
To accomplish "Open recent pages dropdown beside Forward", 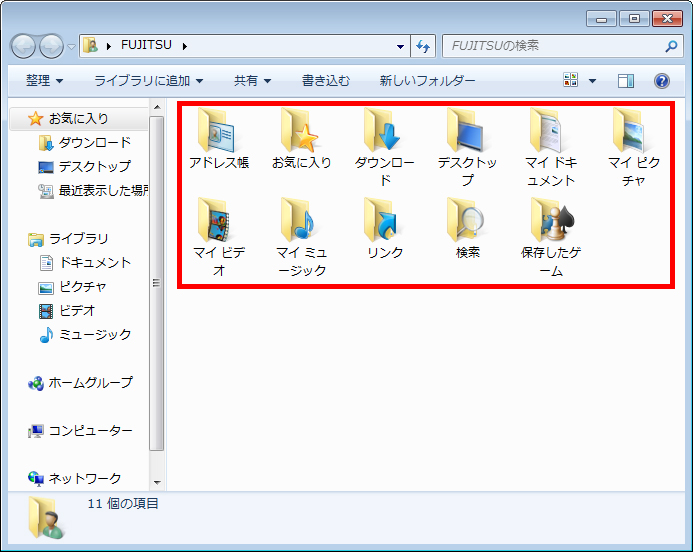I will pos(71,46).
